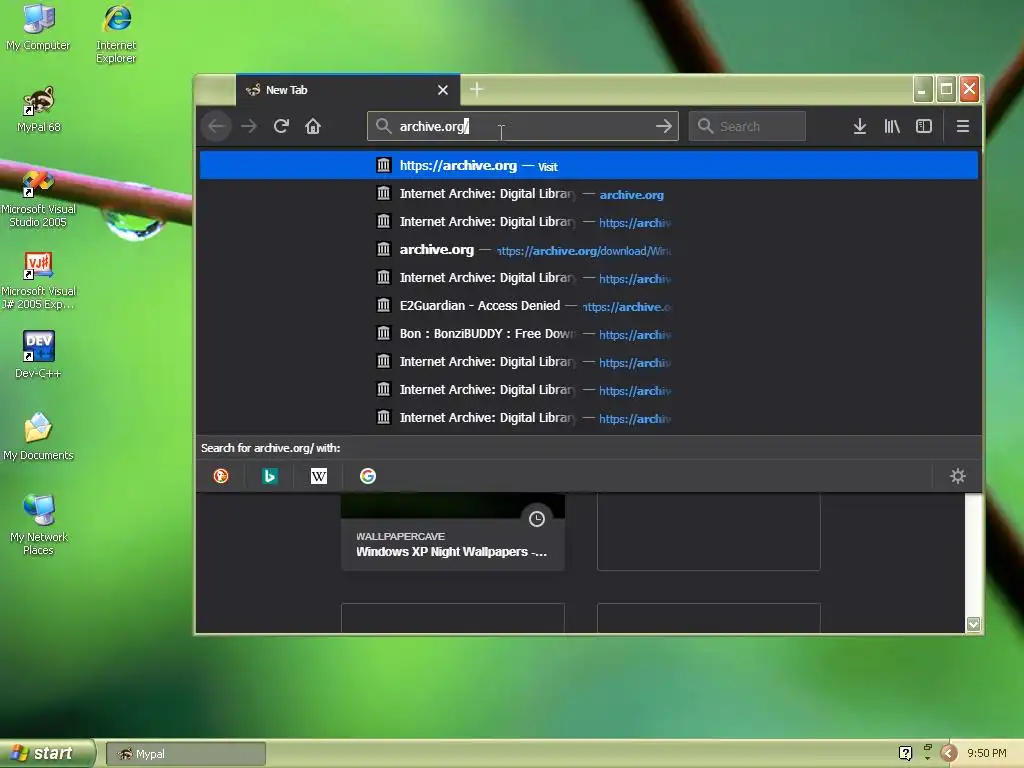This screenshot has width=1024, height=768.
Task: Search with Google icon
Action: [x=368, y=476]
